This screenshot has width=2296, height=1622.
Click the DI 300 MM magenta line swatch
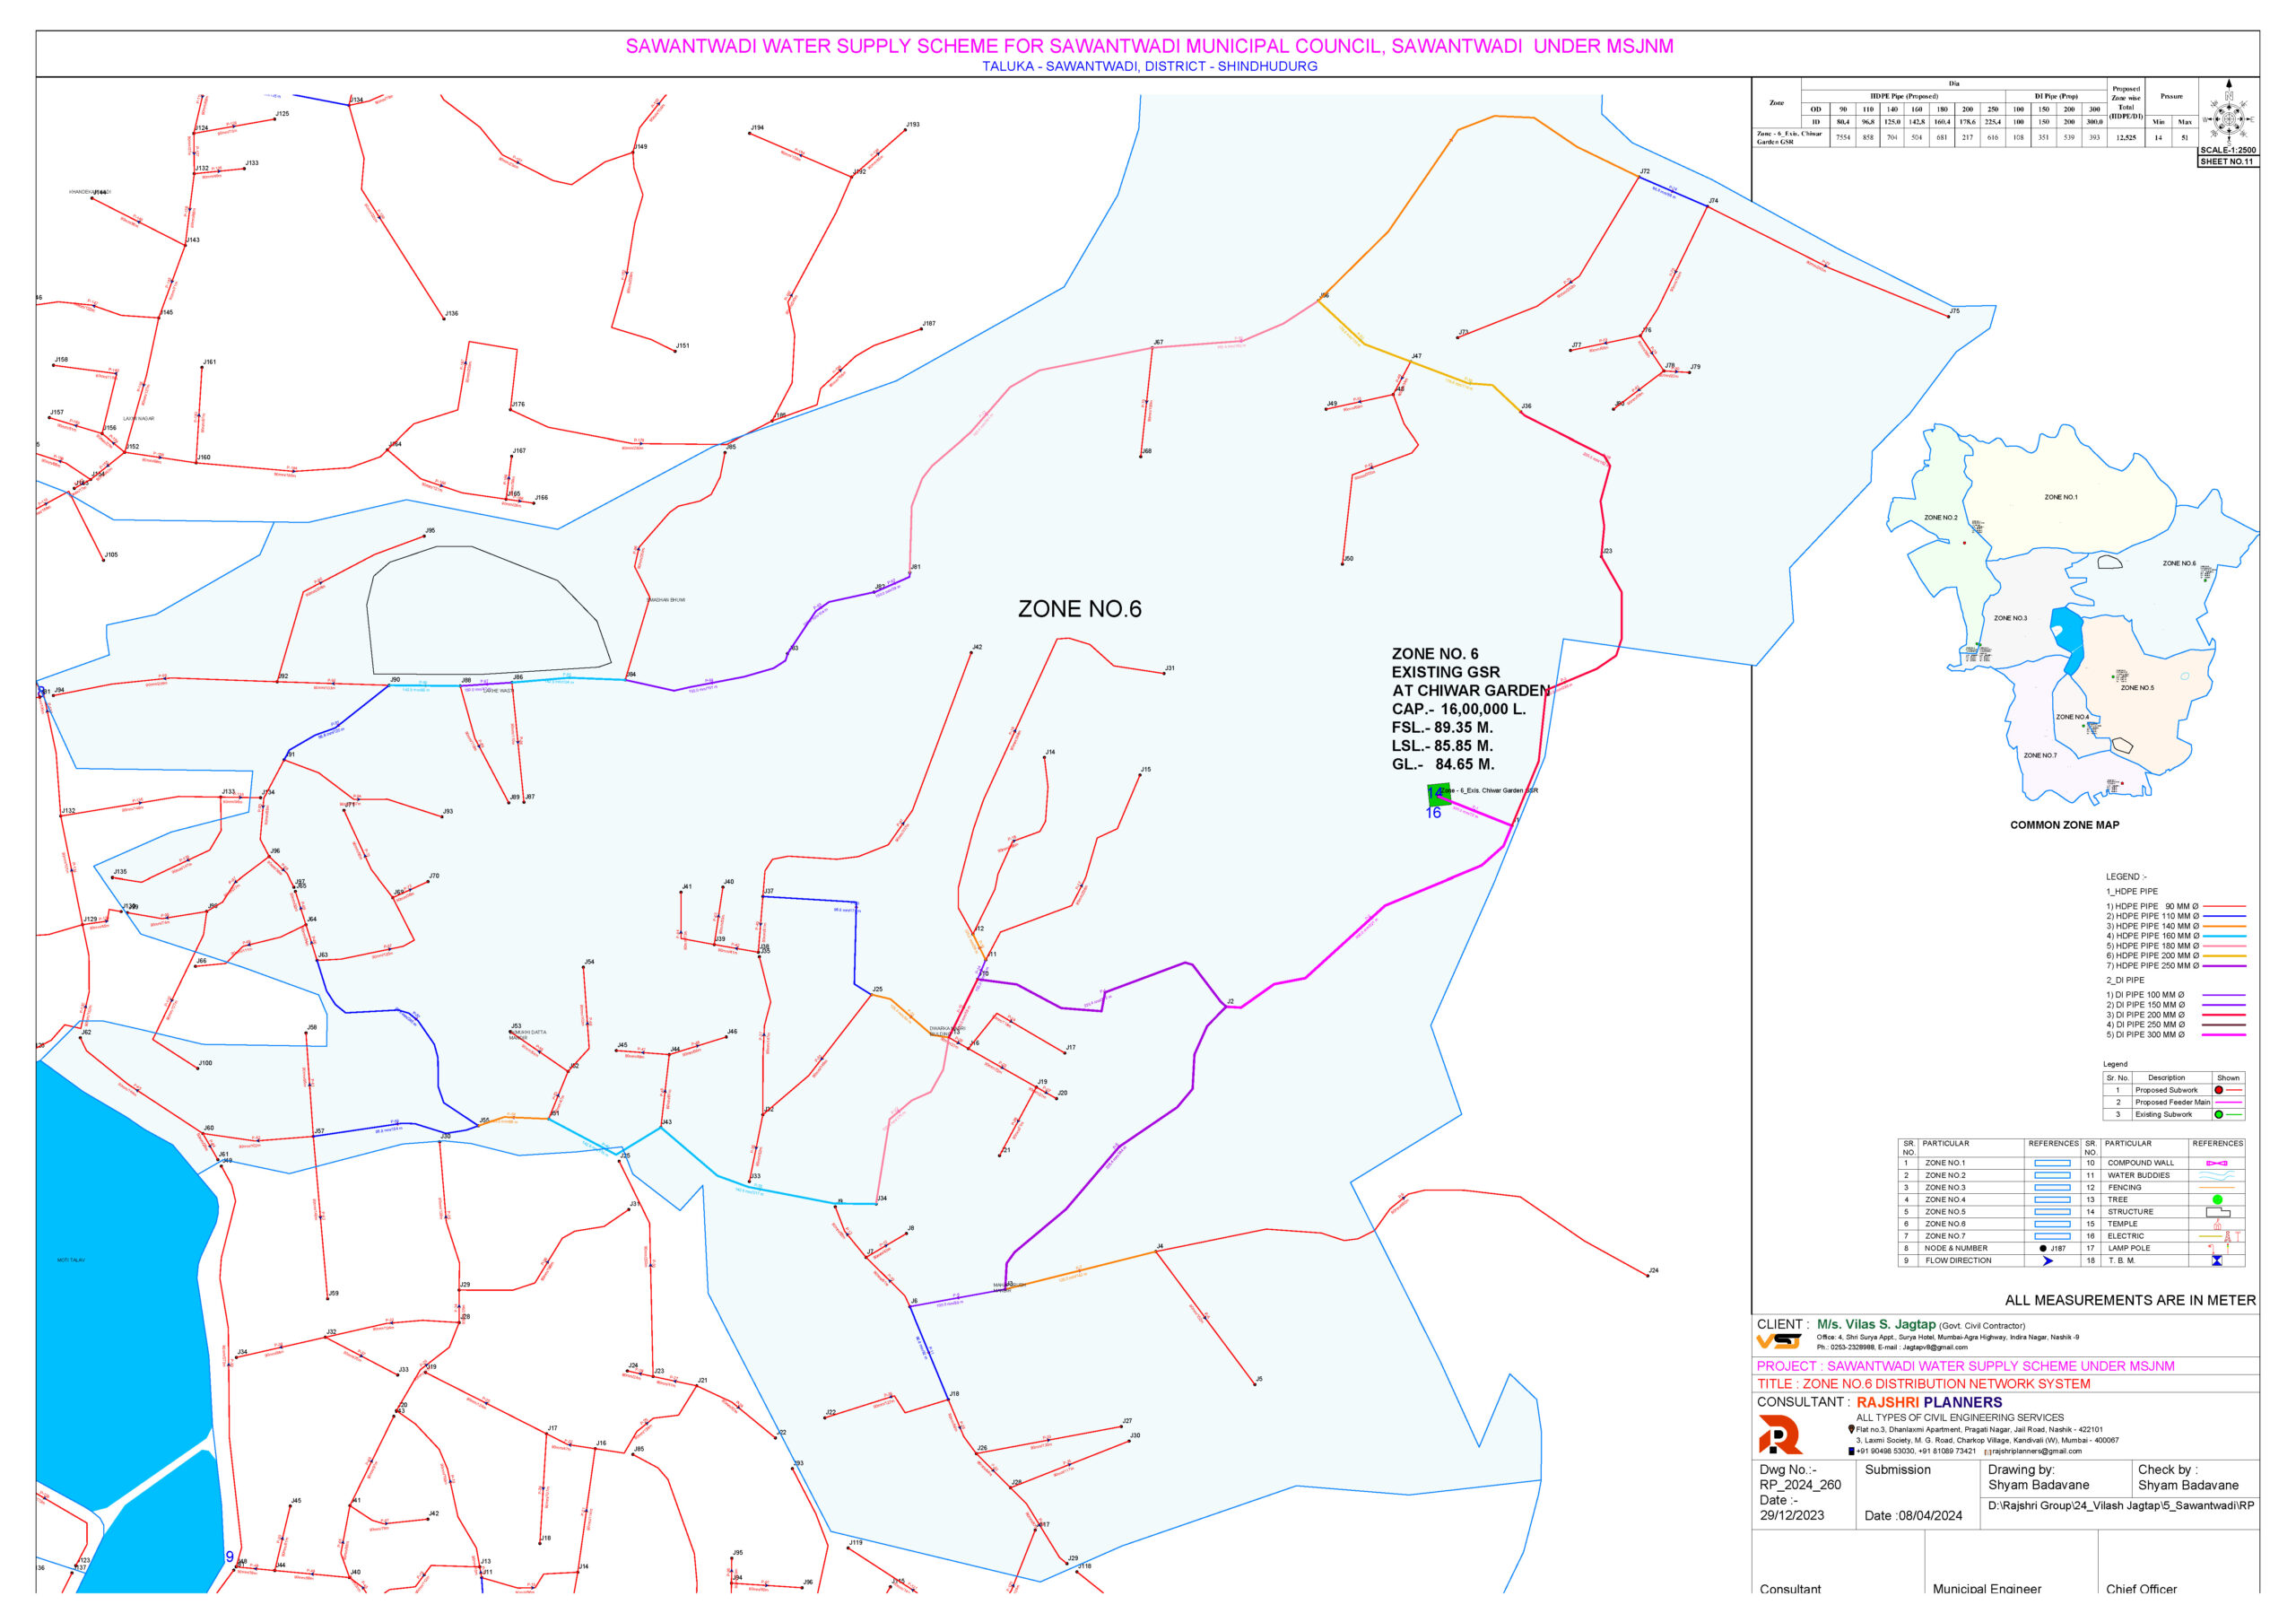tap(2225, 1035)
